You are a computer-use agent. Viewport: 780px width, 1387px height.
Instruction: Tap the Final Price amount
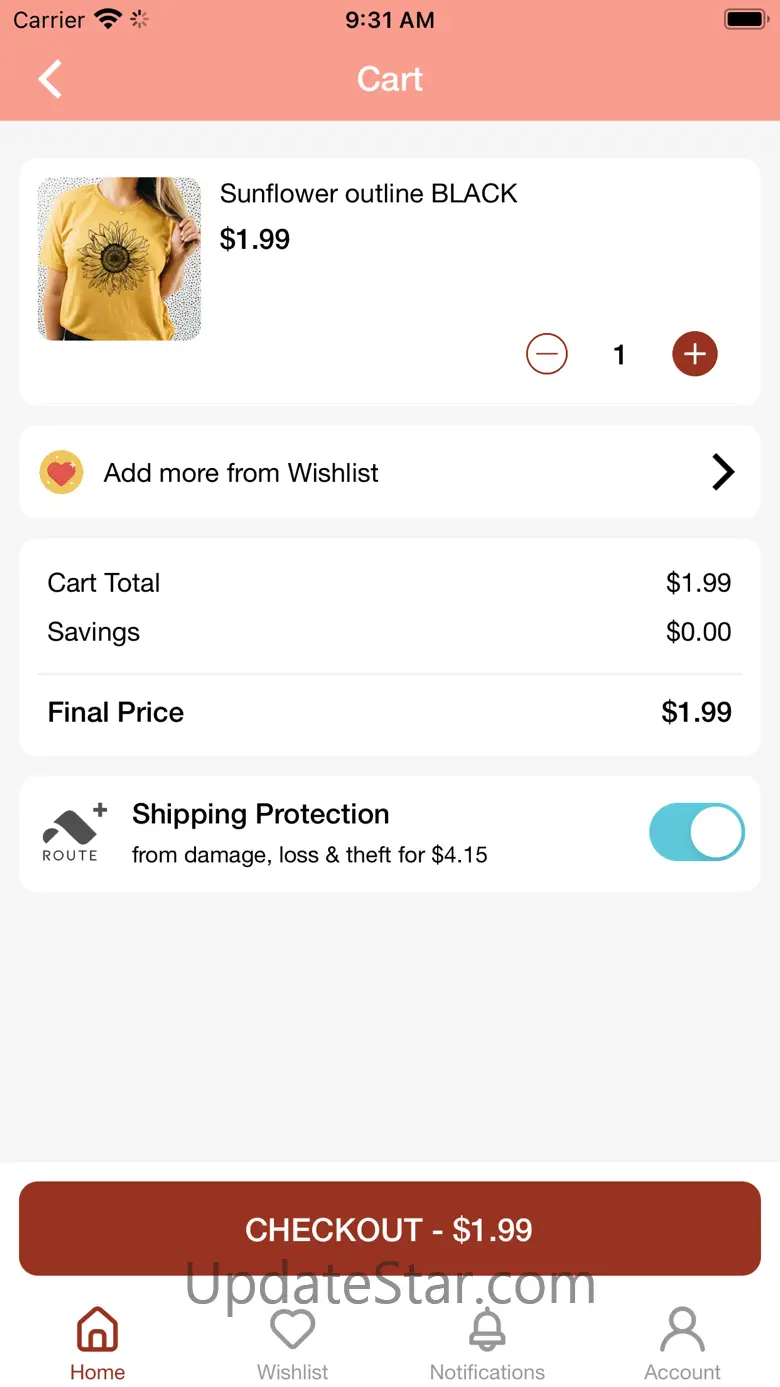pyautogui.click(x=696, y=712)
